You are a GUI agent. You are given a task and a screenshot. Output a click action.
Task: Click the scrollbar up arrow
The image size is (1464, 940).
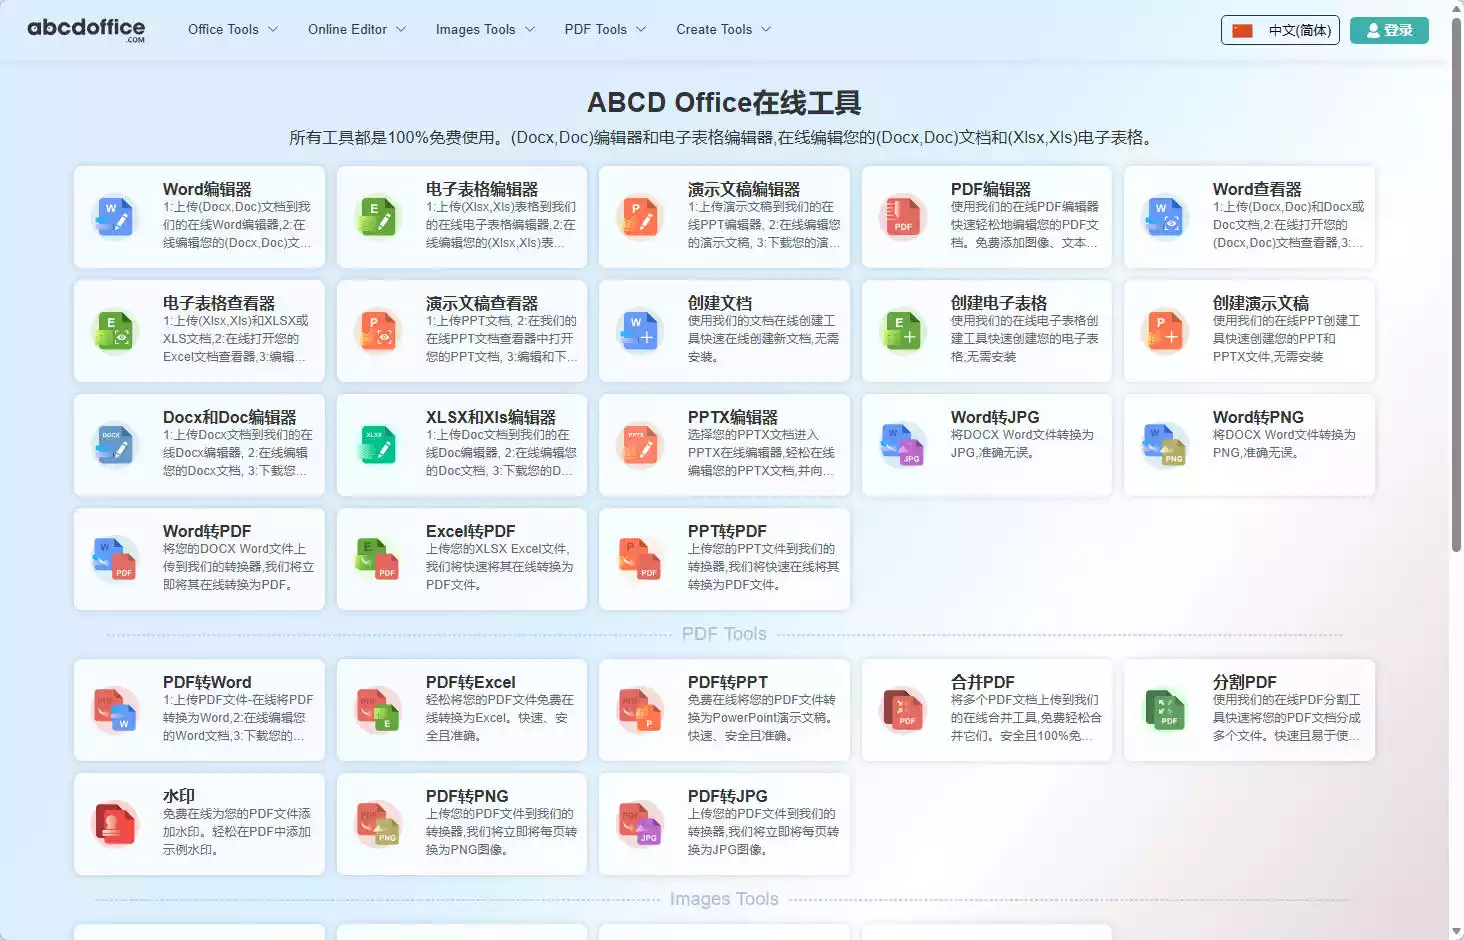pyautogui.click(x=1456, y=8)
